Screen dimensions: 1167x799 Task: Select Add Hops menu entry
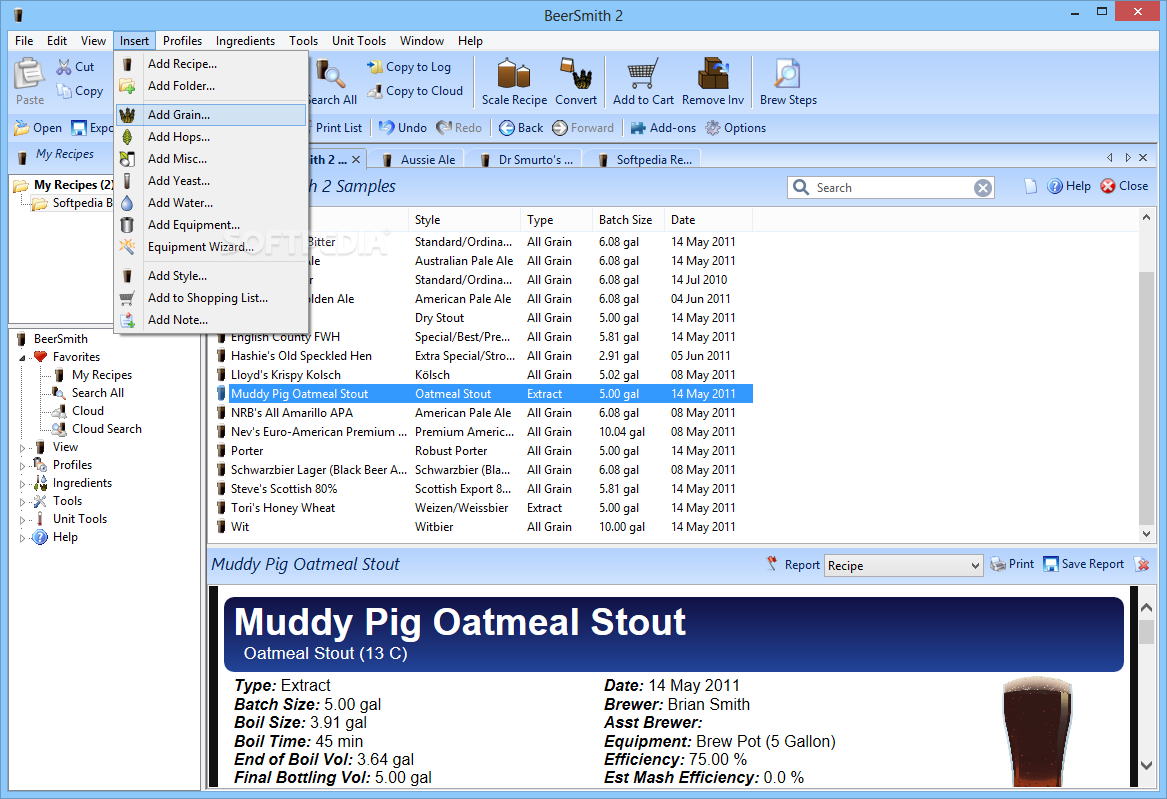211,137
